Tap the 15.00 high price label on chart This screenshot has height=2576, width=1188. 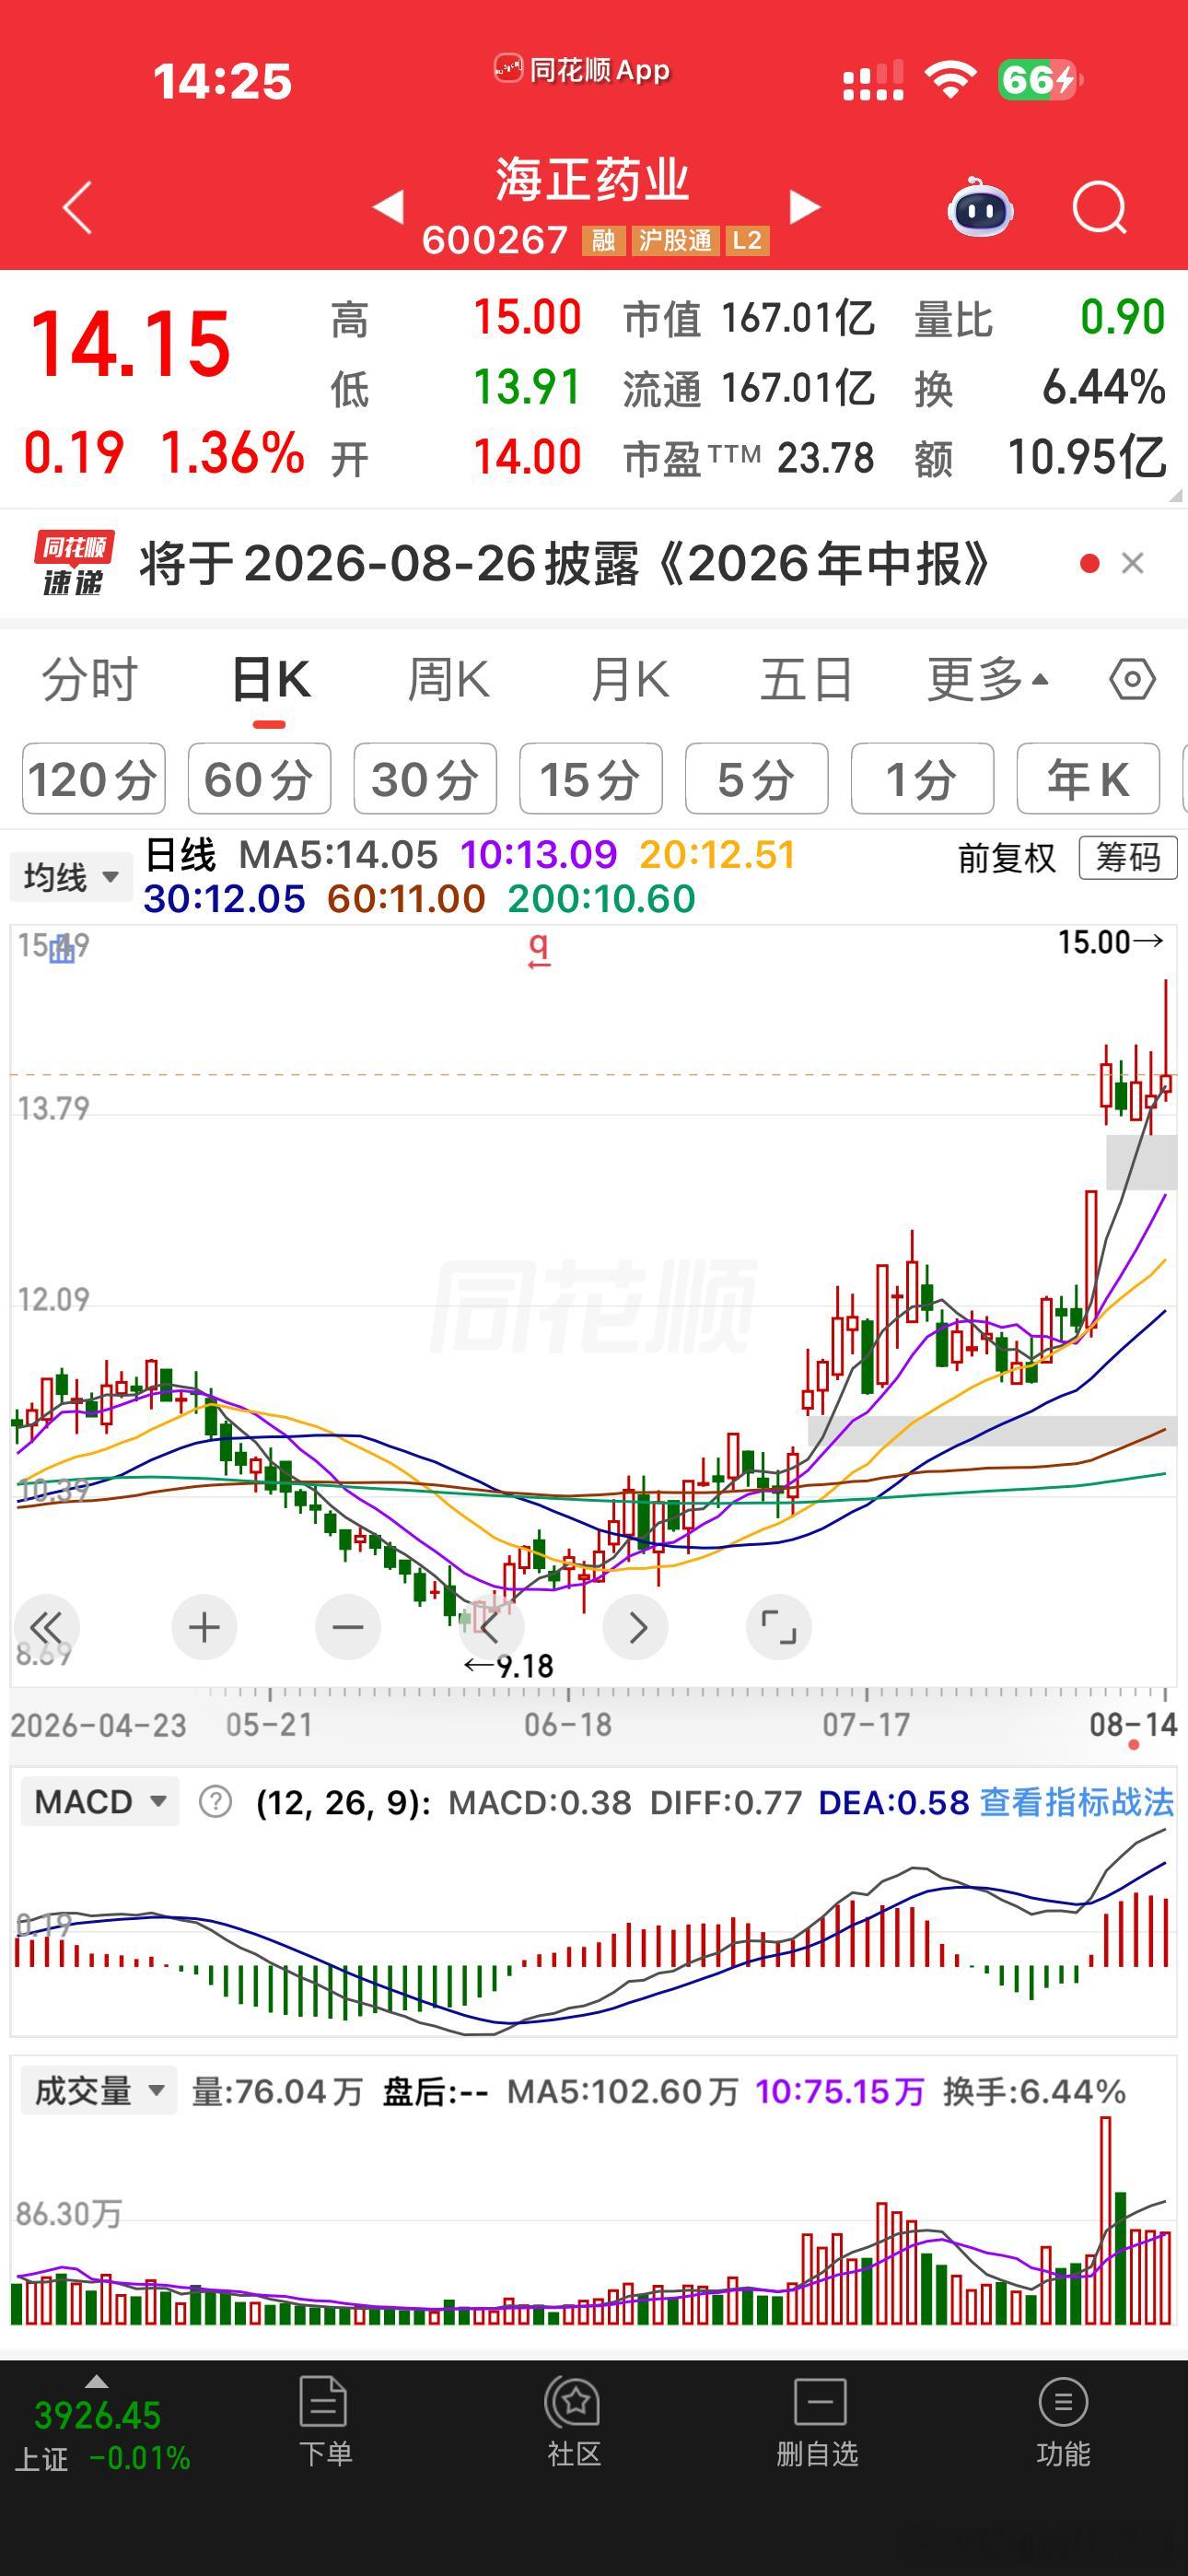tap(1110, 942)
